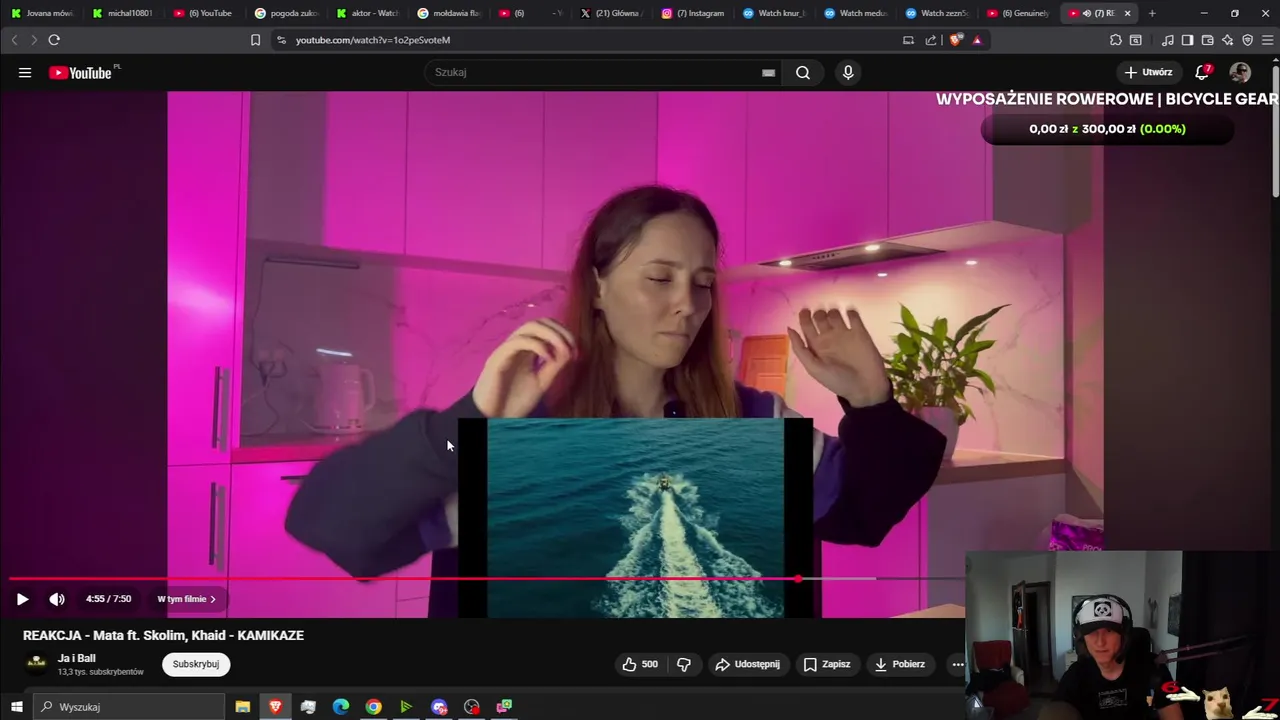Go back in browser history
Viewport: 1280px width, 720px height.
coord(14,40)
